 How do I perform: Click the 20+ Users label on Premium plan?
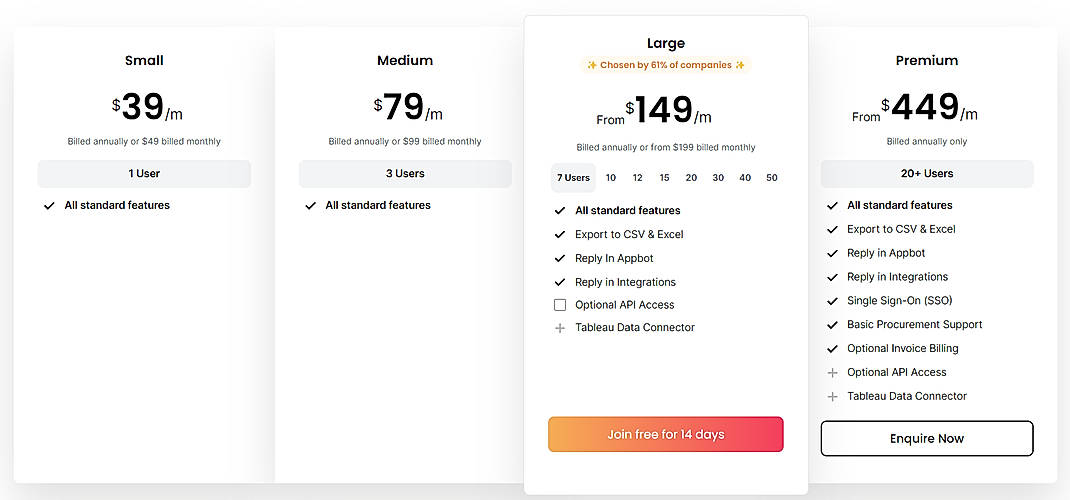(x=926, y=174)
